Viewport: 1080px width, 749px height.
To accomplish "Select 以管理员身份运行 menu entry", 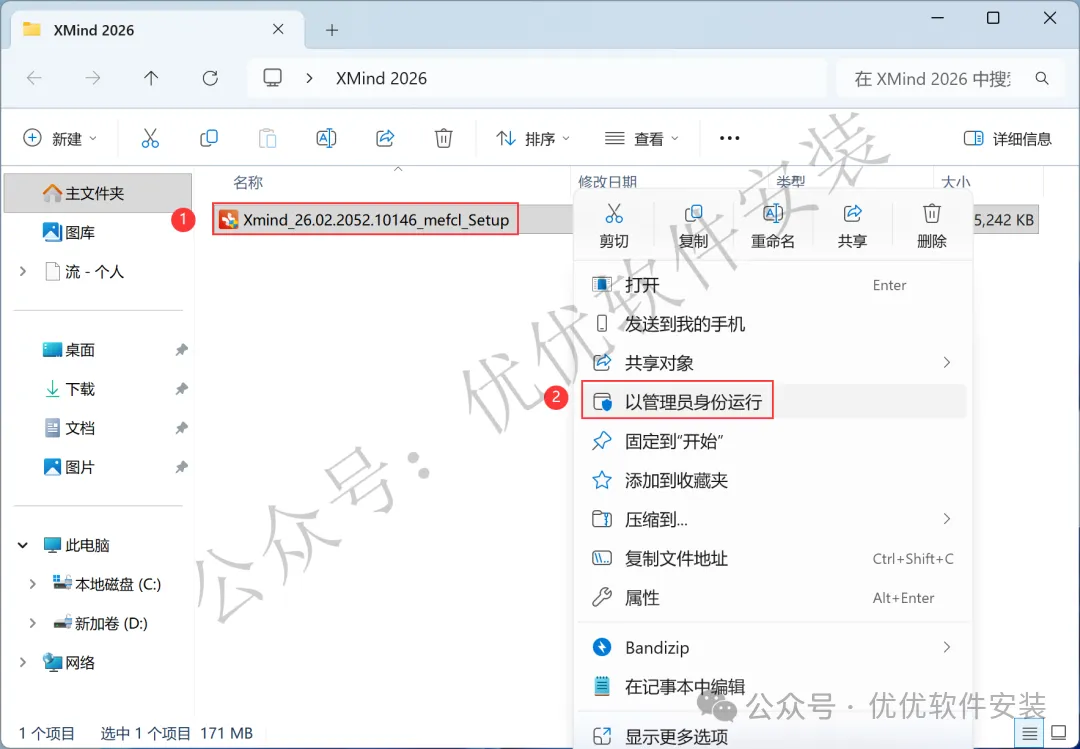I will tap(773, 402).
